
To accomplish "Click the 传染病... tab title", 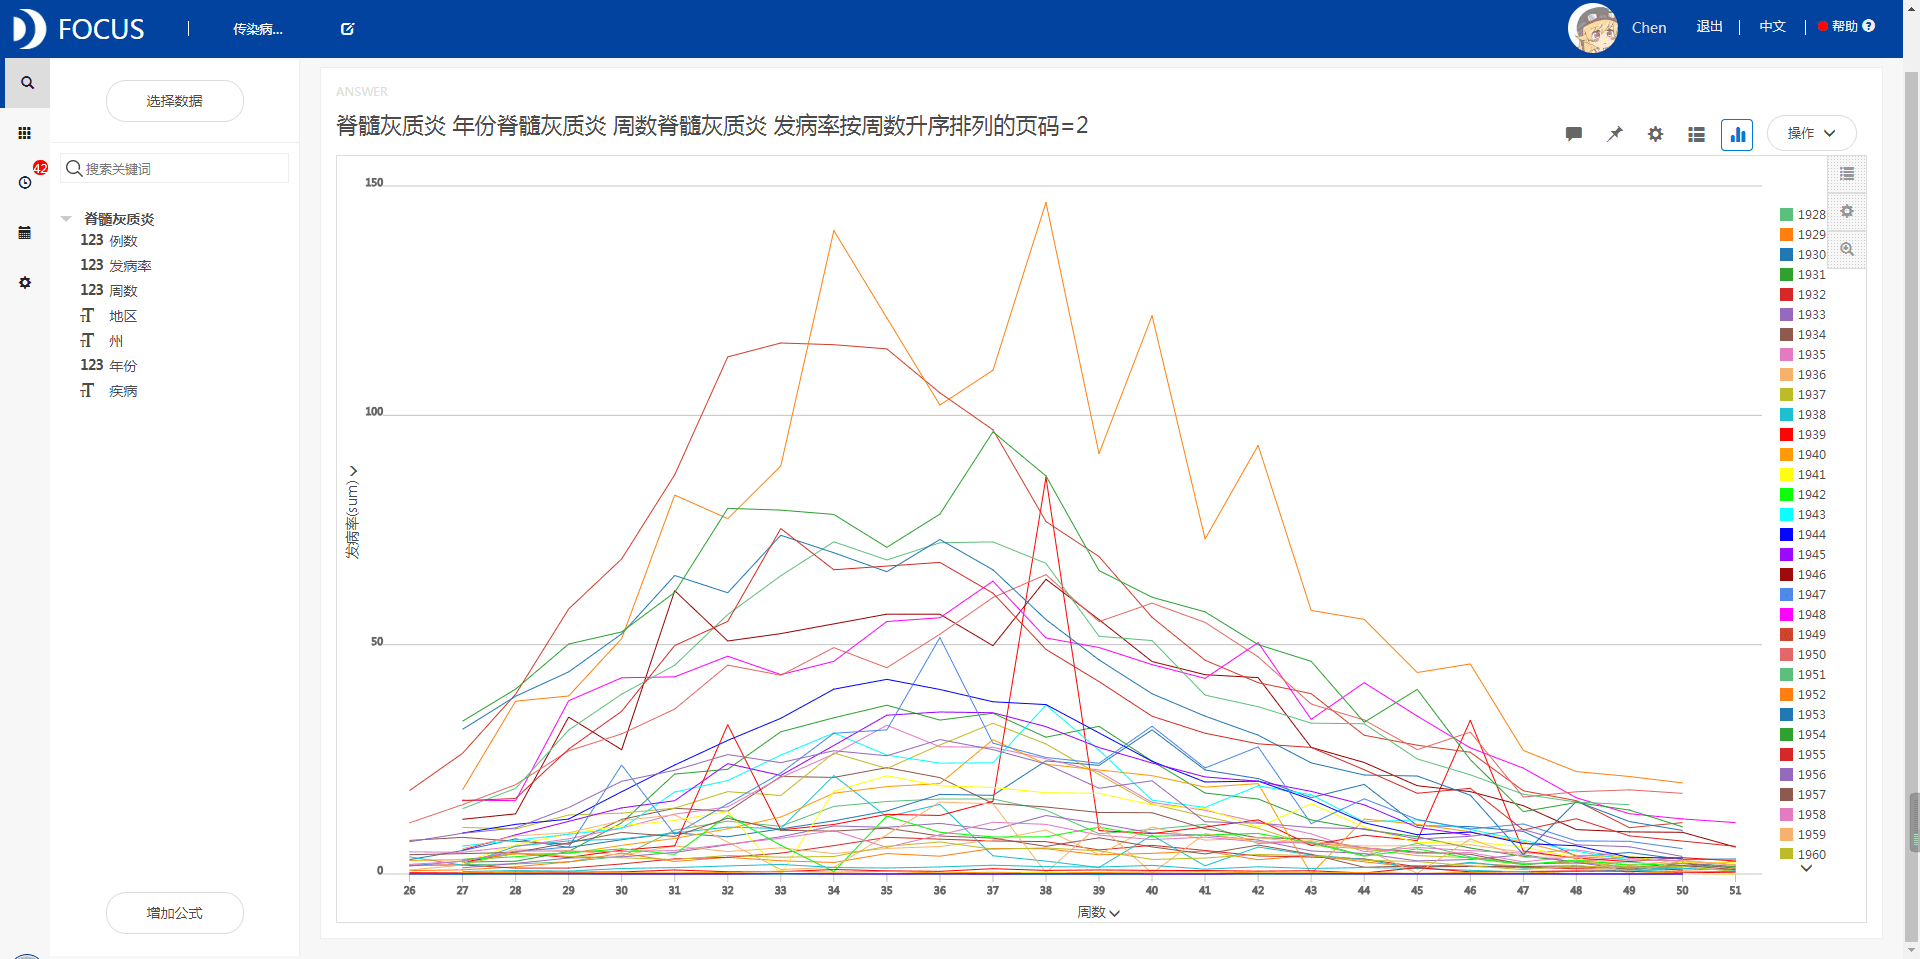I will pyautogui.click(x=258, y=29).
